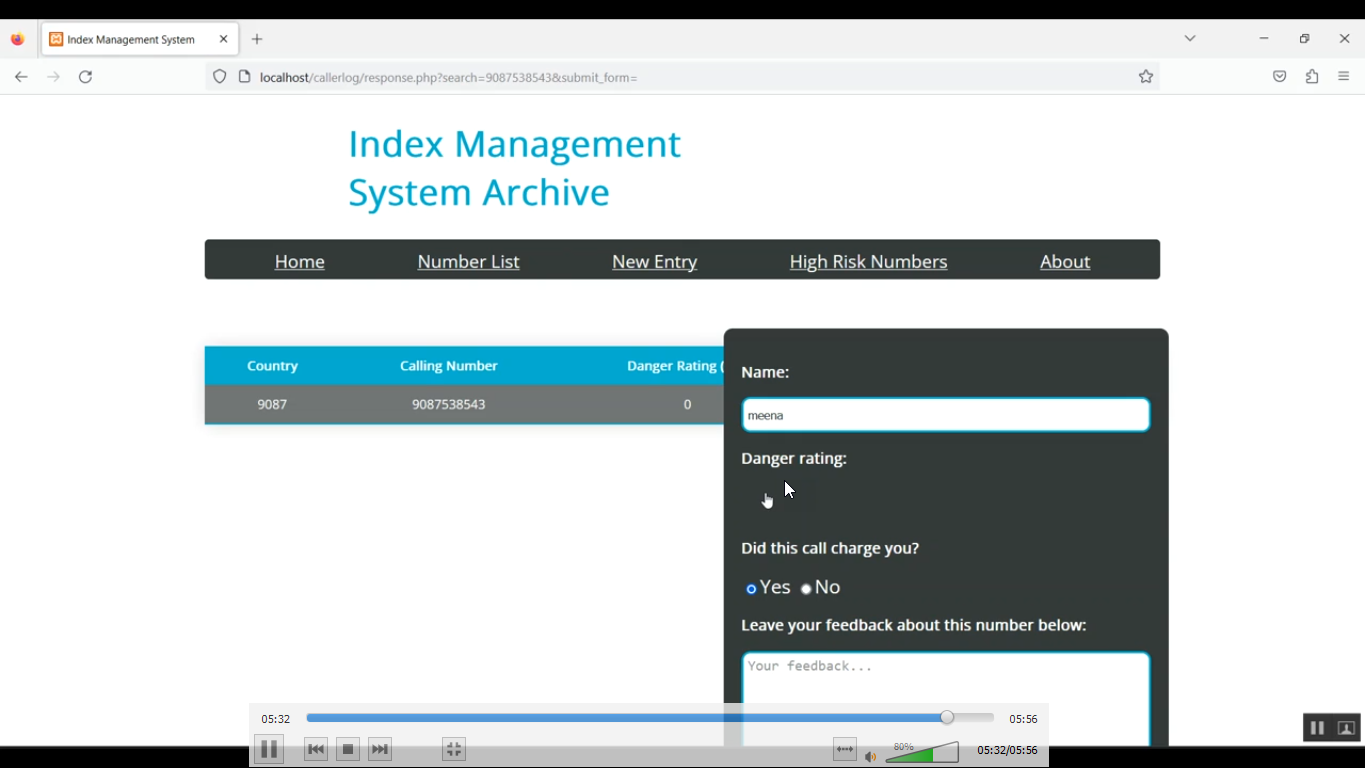
Task: Stop the video playback
Action: coord(348,749)
